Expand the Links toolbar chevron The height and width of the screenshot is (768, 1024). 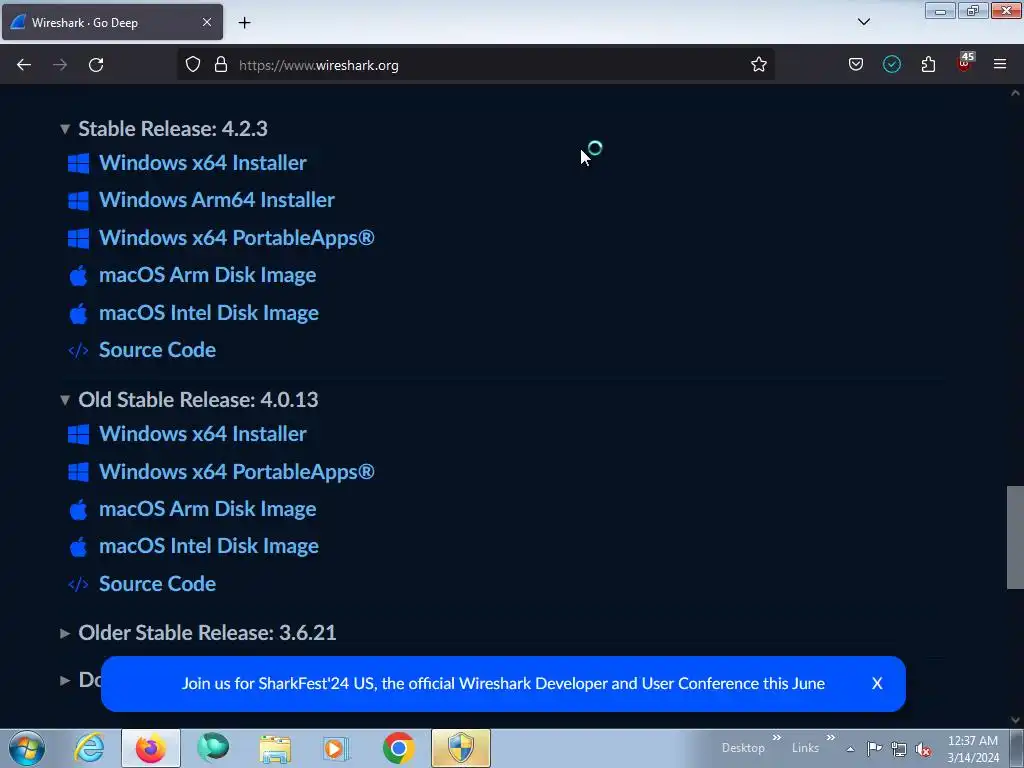point(830,737)
